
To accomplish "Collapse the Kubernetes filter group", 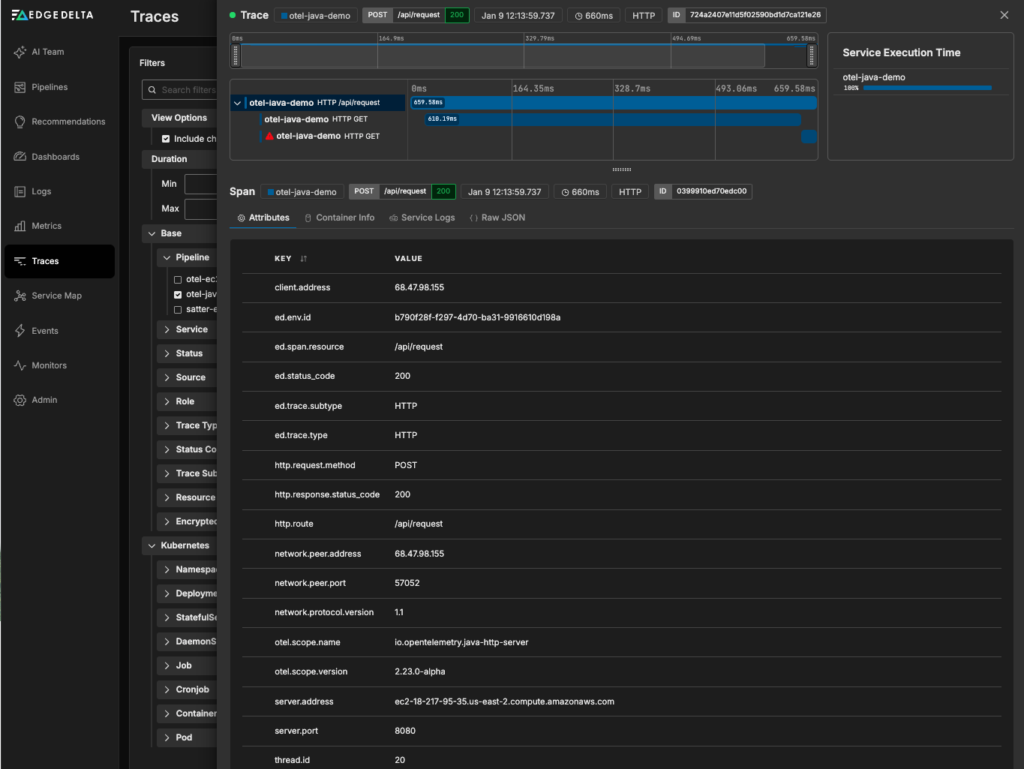I will [150, 546].
